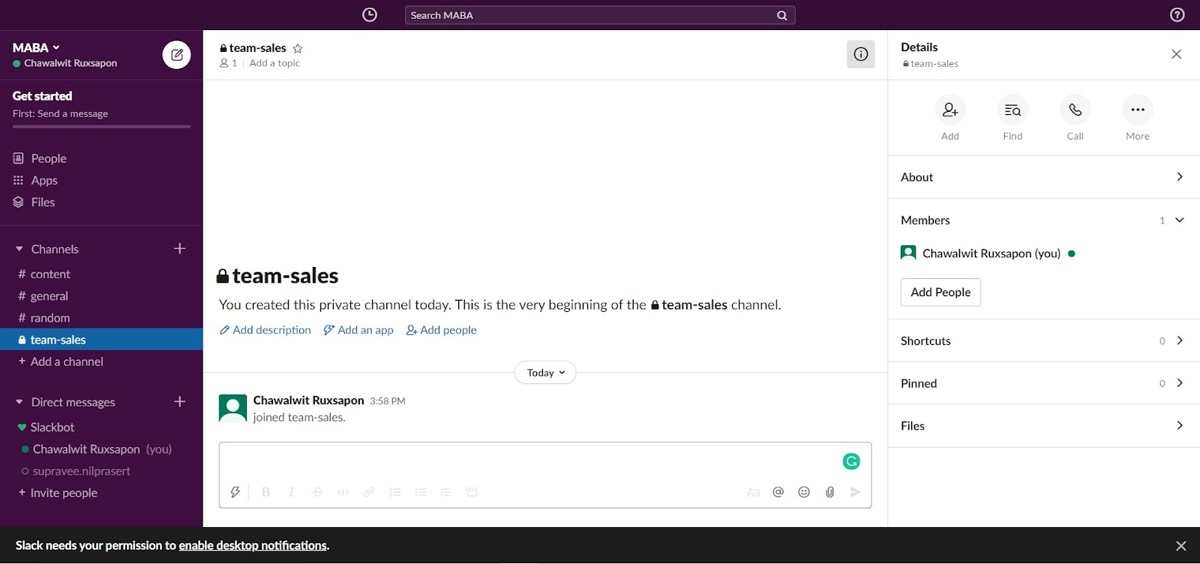Collapse the Channels section

tap(19, 249)
